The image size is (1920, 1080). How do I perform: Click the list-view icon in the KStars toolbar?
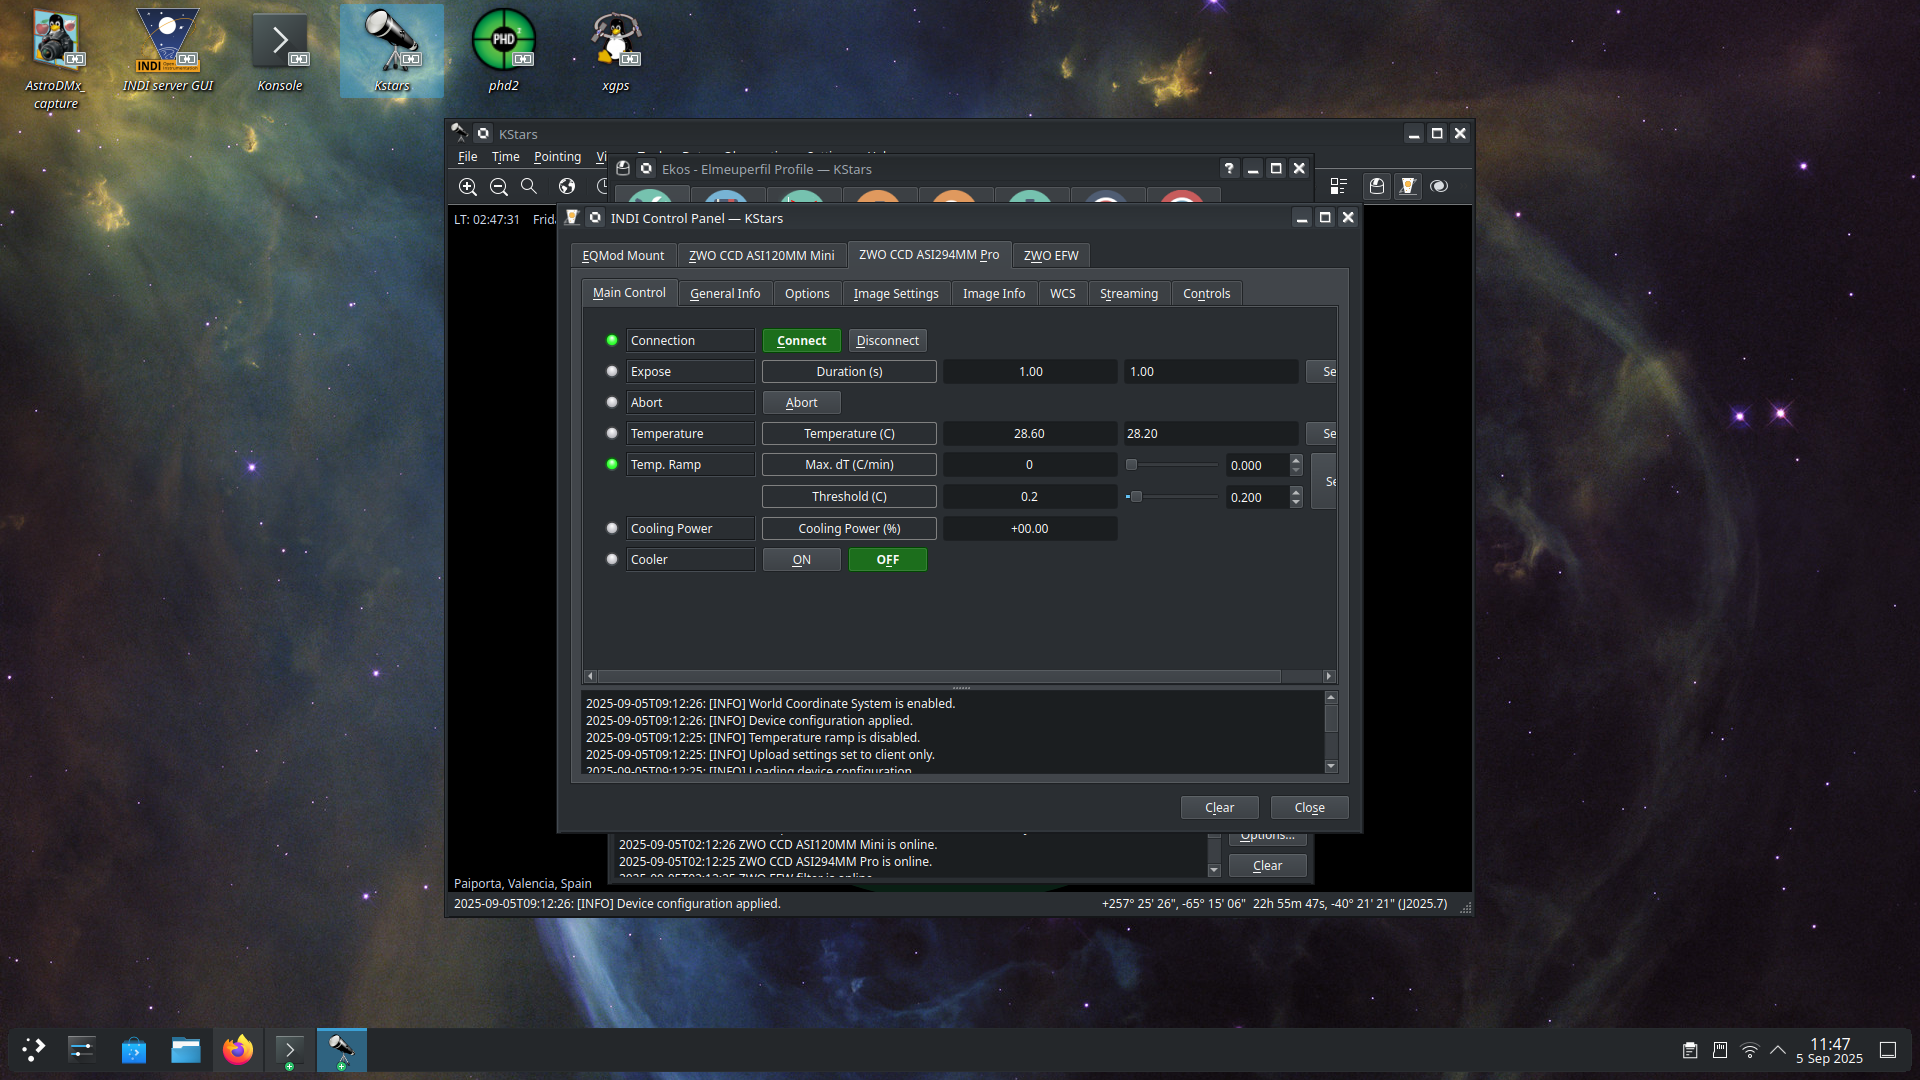coord(1339,186)
